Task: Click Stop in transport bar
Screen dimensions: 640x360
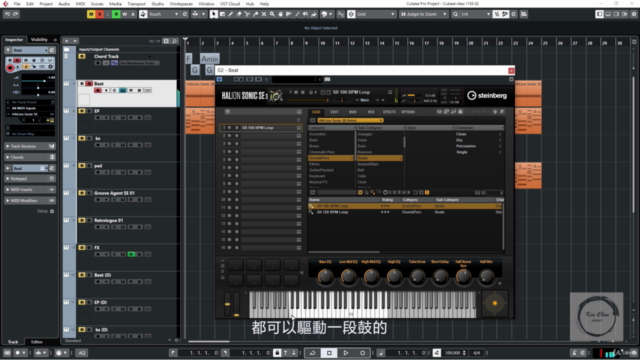Action: pos(329,353)
